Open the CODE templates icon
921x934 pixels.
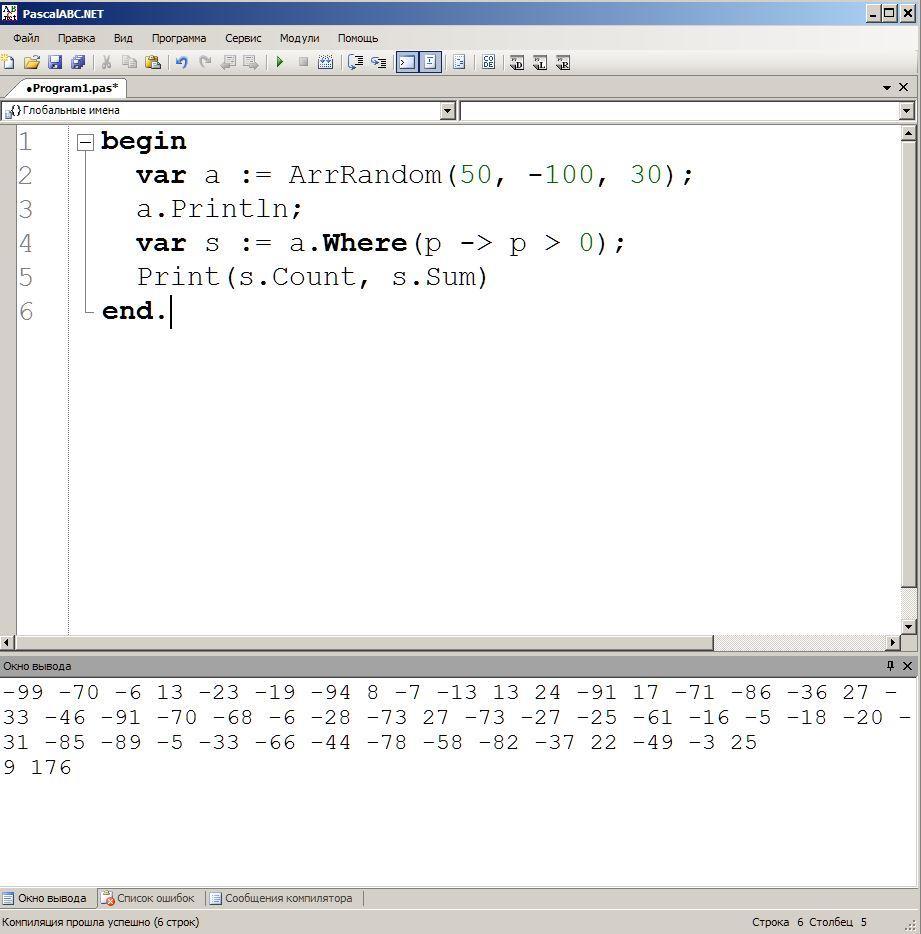click(488, 62)
